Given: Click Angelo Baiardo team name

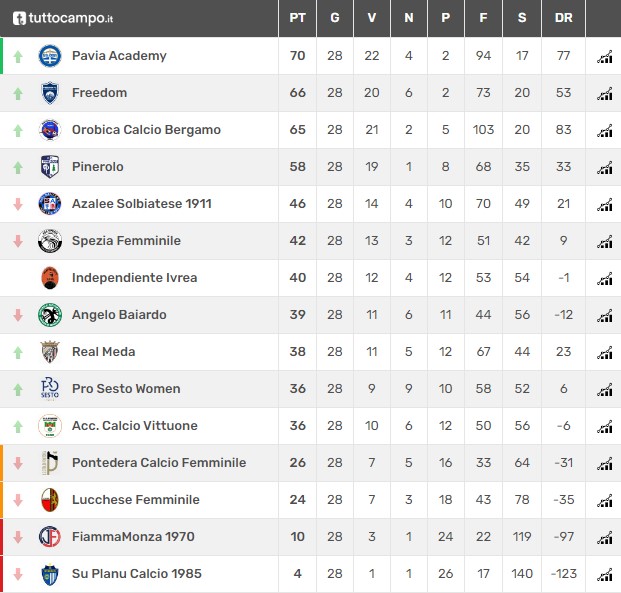Looking at the screenshot, I should pyautogui.click(x=119, y=315).
